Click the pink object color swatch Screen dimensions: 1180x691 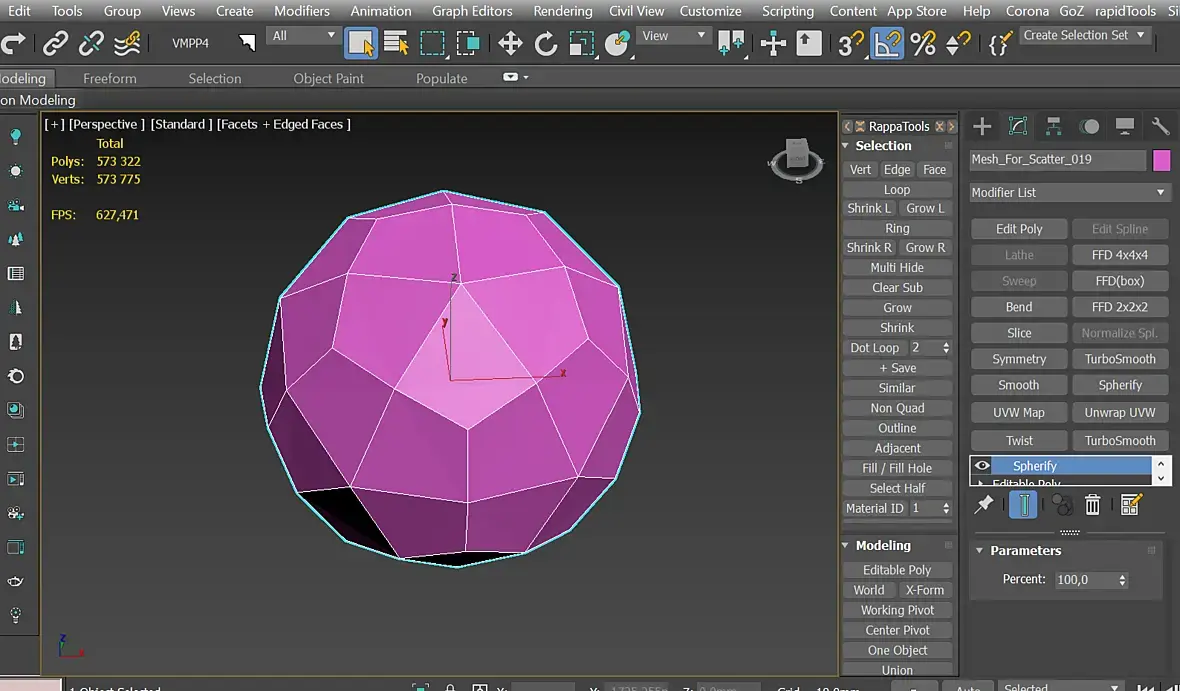click(x=1161, y=160)
